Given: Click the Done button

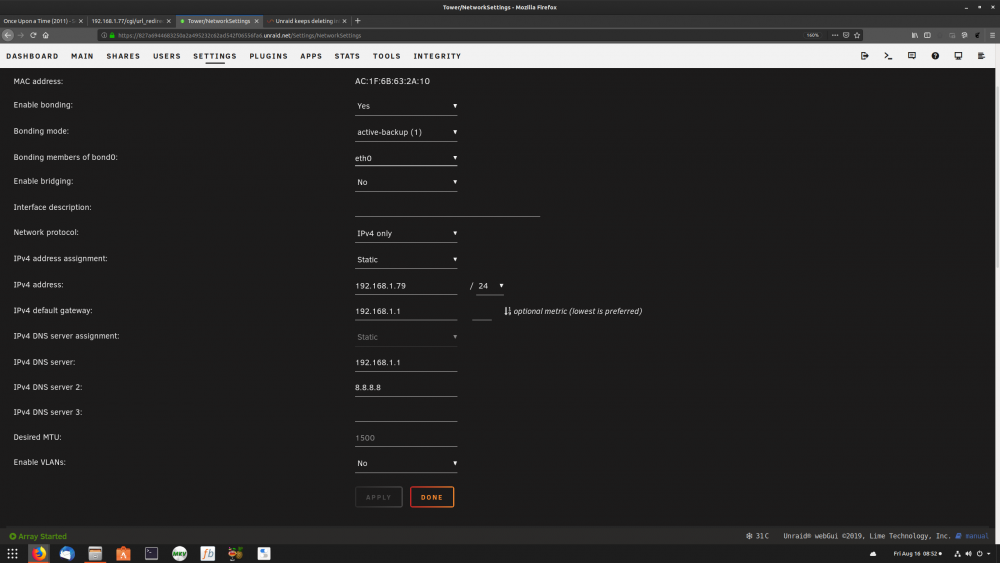Looking at the screenshot, I should [432, 497].
